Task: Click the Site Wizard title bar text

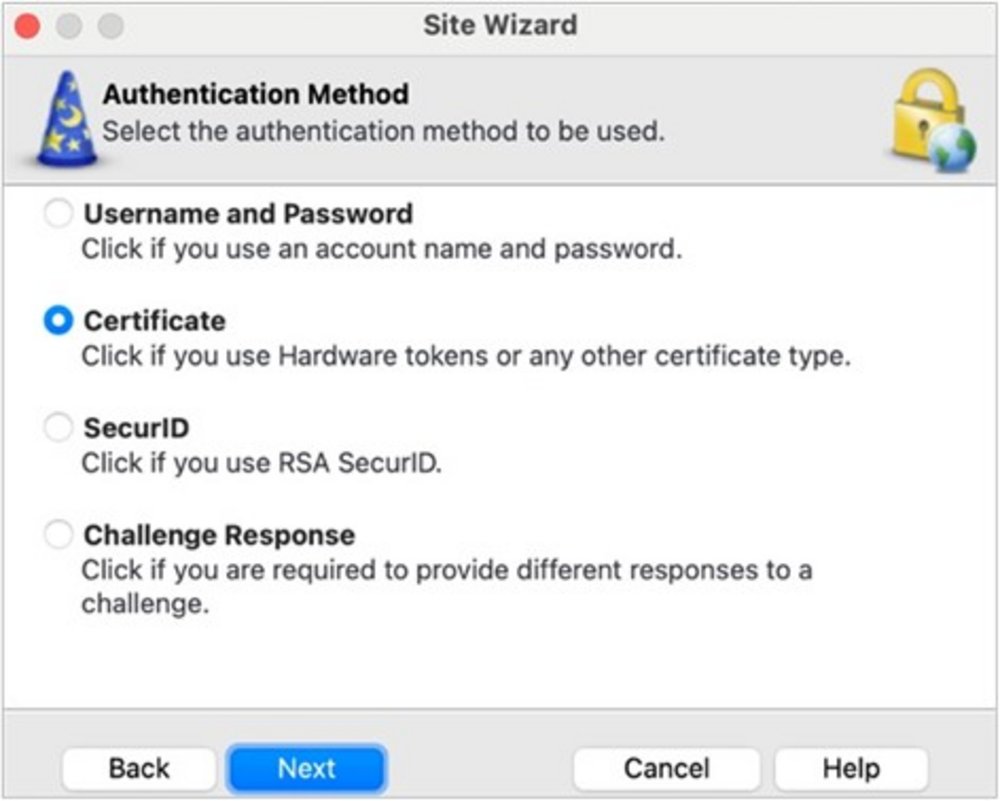Action: [500, 25]
